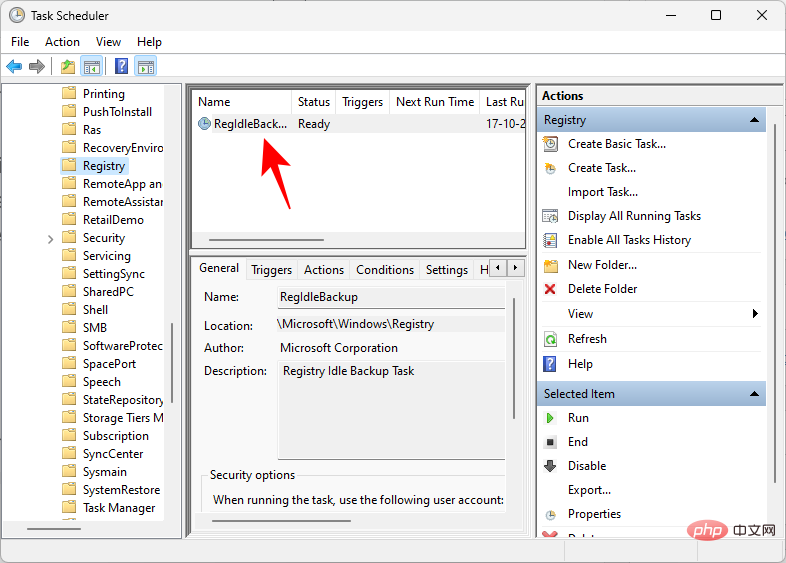786x563 pixels.
Task: Open the Help menu
Action: 149,42
